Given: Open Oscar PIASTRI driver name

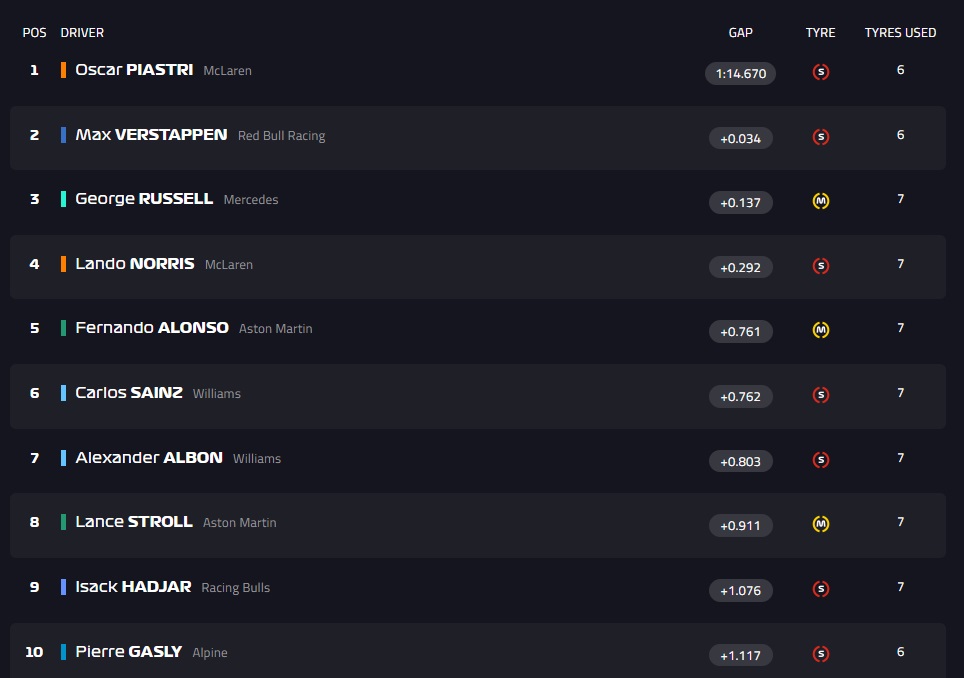Looking at the screenshot, I should pyautogui.click(x=134, y=70).
